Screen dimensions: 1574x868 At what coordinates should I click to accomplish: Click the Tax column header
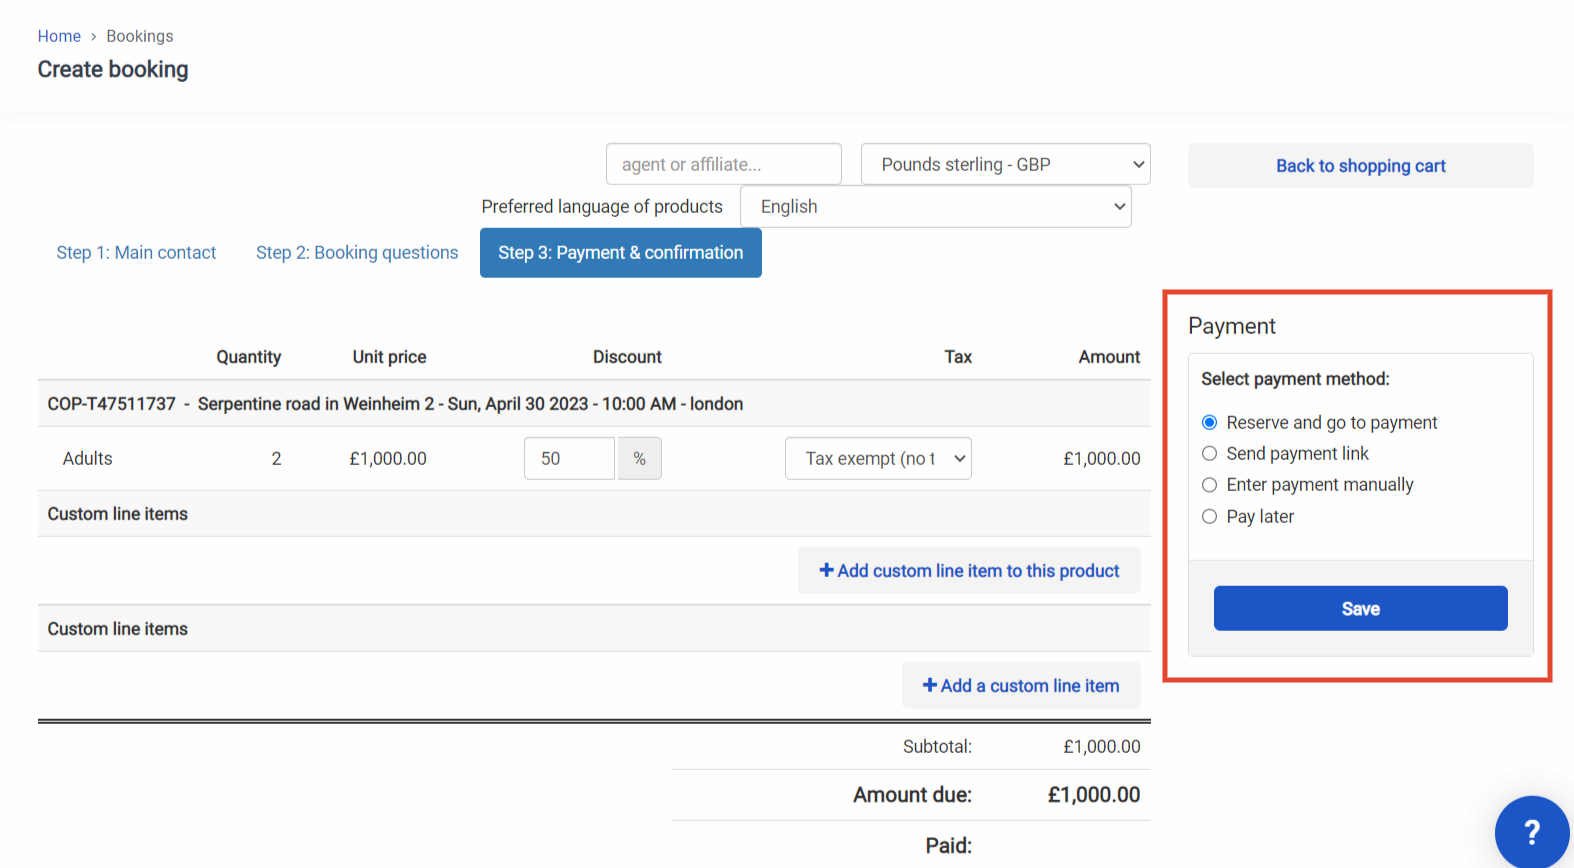coord(958,357)
